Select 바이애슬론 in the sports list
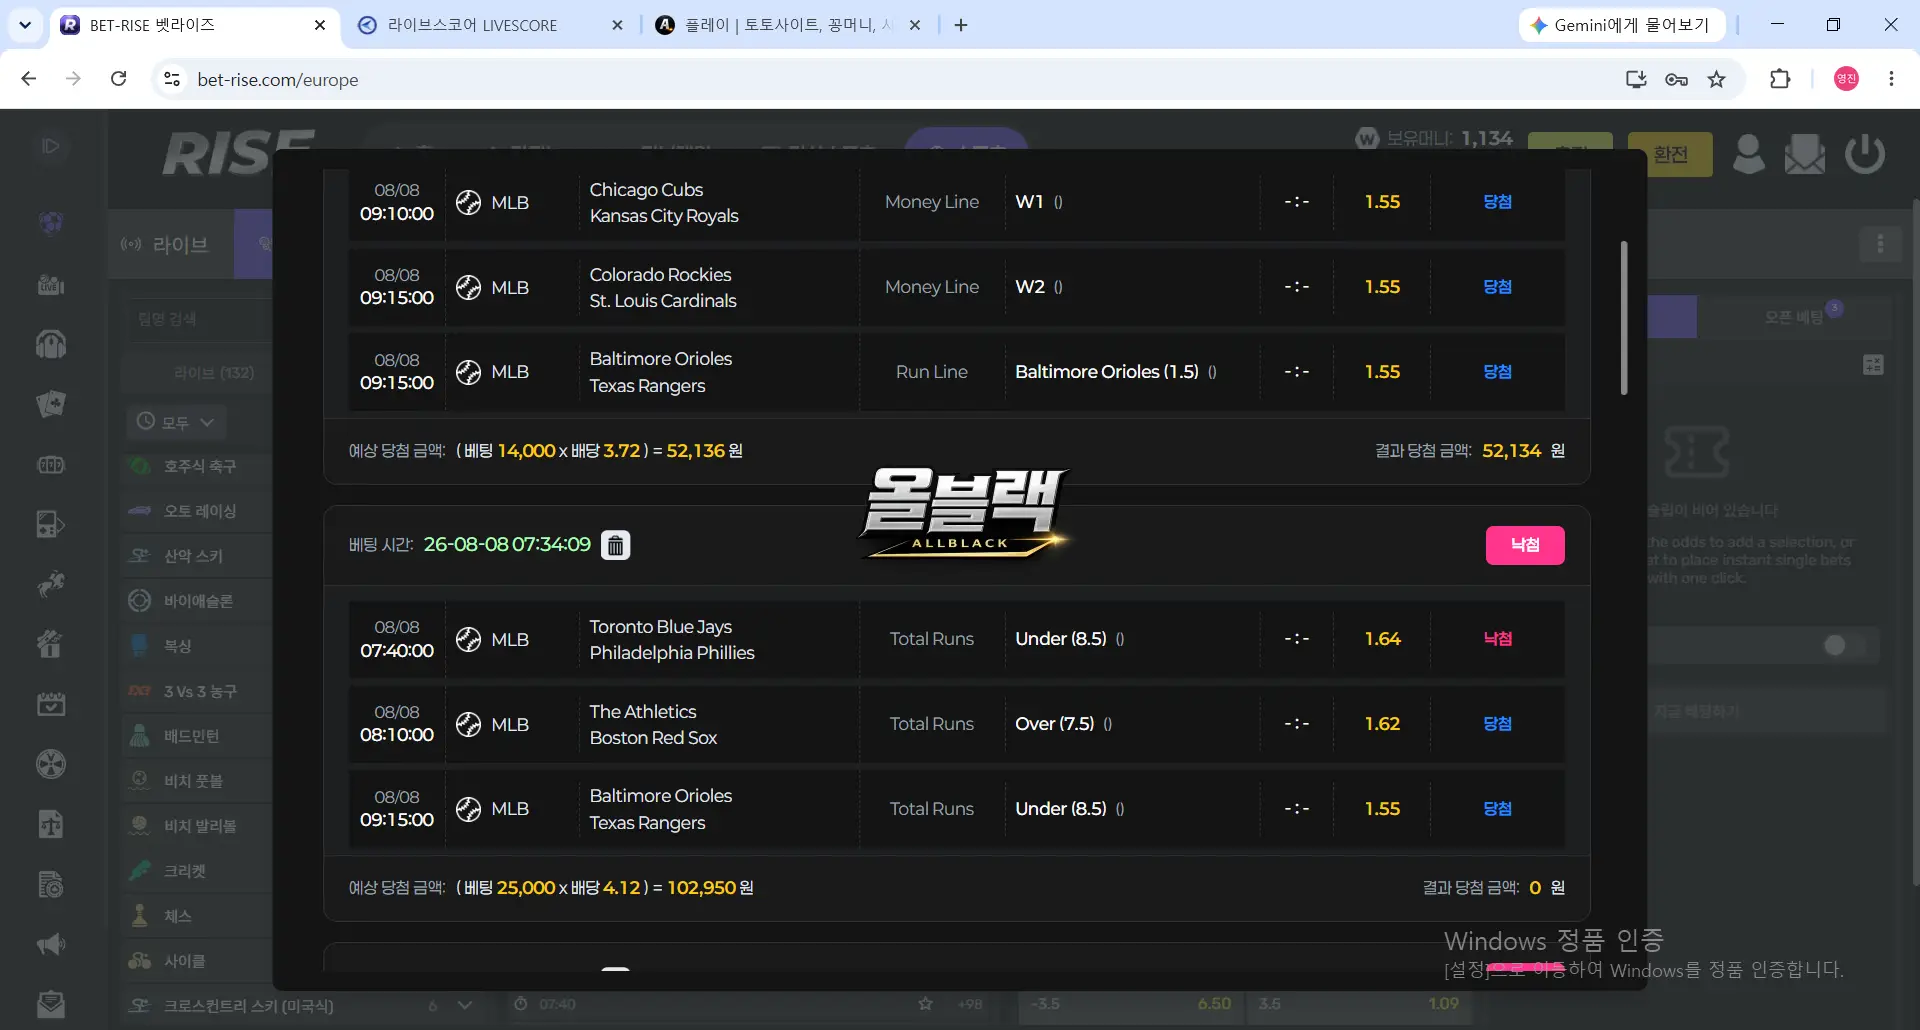The width and height of the screenshot is (1920, 1030). (x=198, y=601)
